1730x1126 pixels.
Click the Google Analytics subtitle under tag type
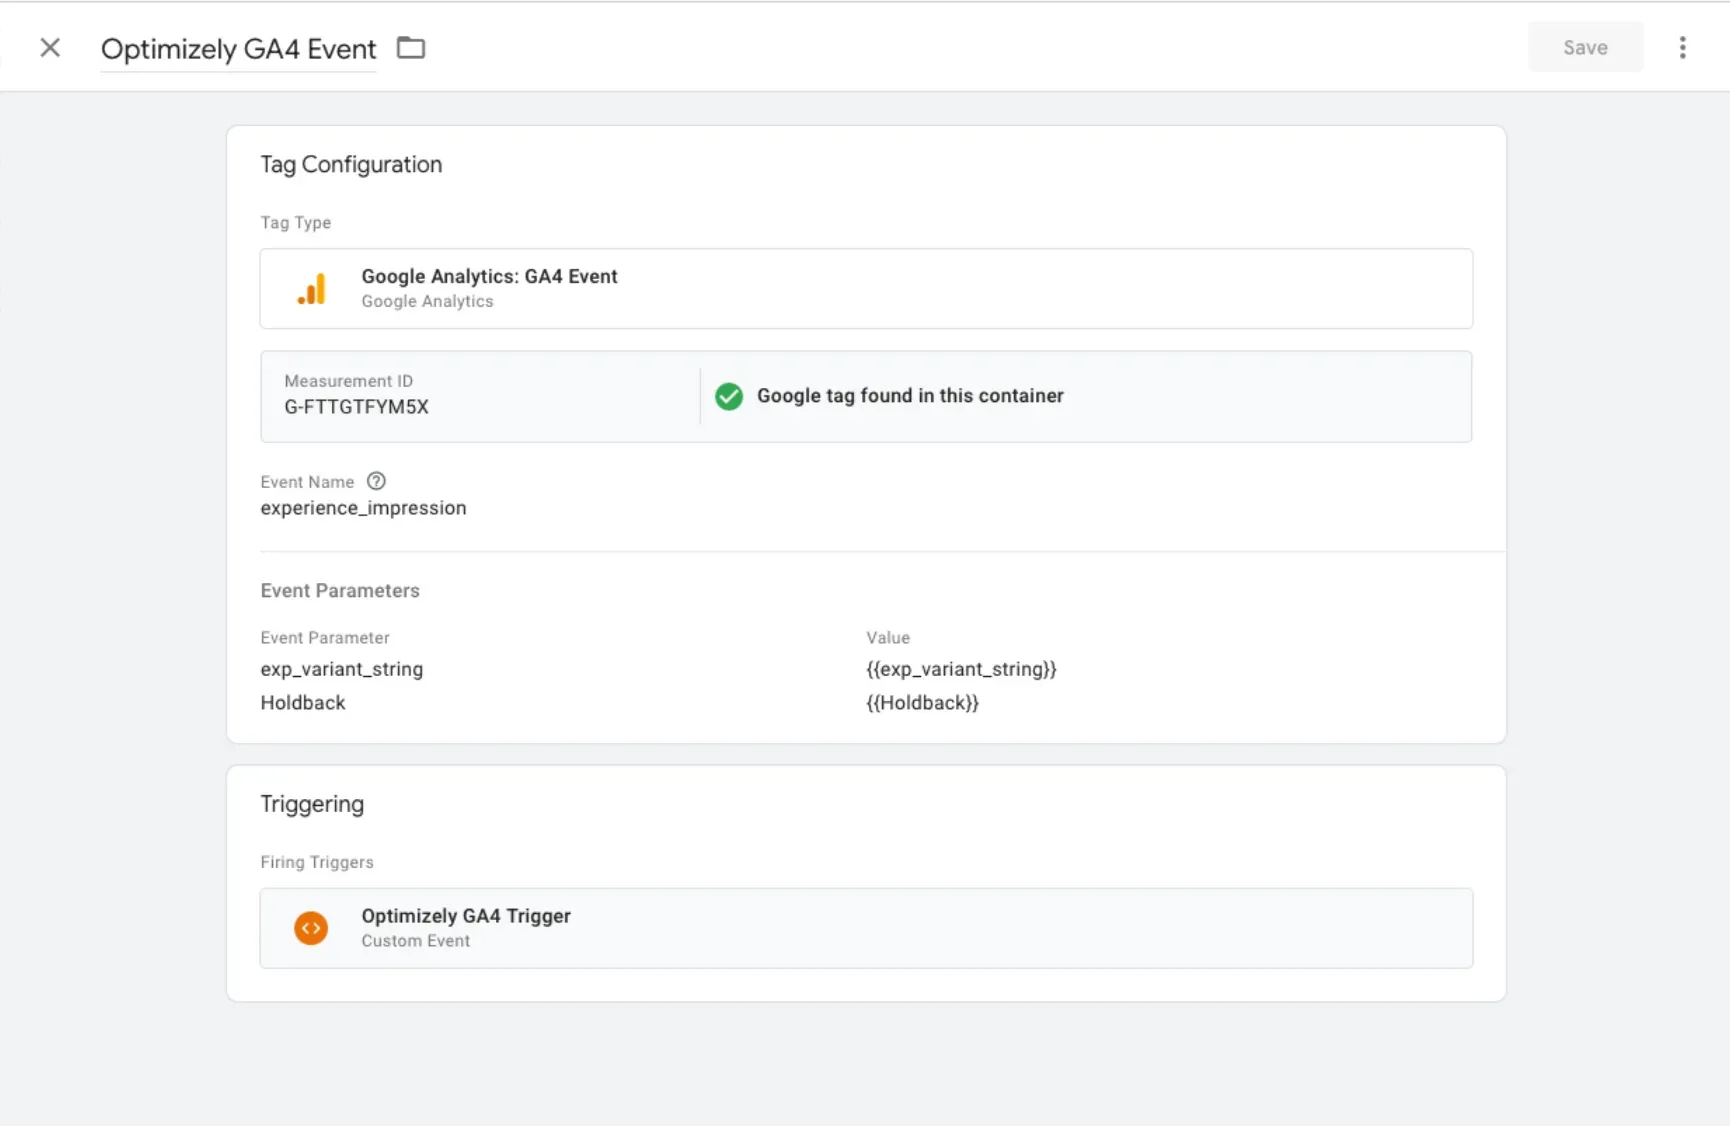coord(427,302)
